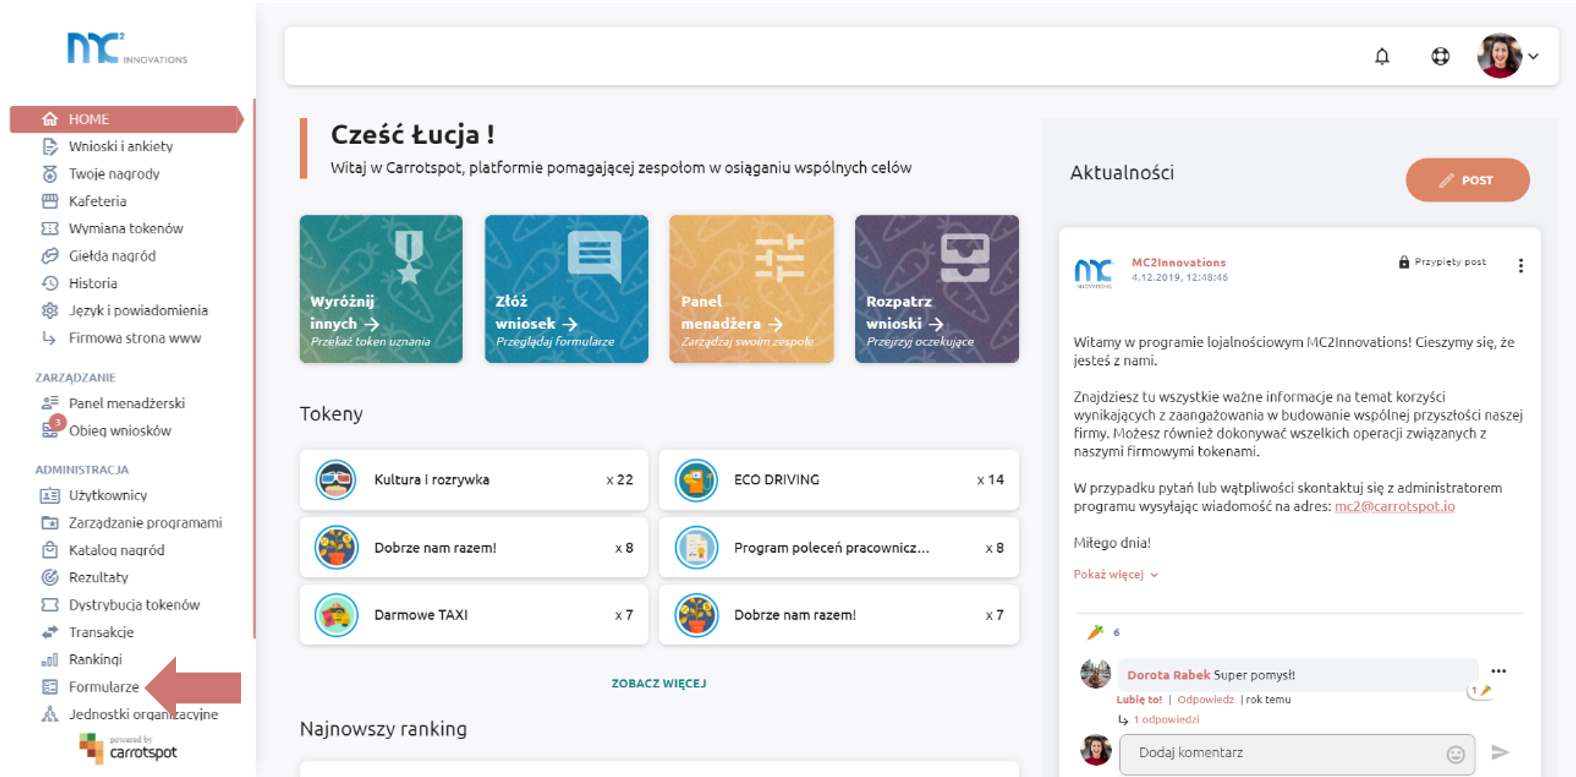Open Dorota Rabek comment options menu
This screenshot has height=777, width=1576.
[1498, 671]
